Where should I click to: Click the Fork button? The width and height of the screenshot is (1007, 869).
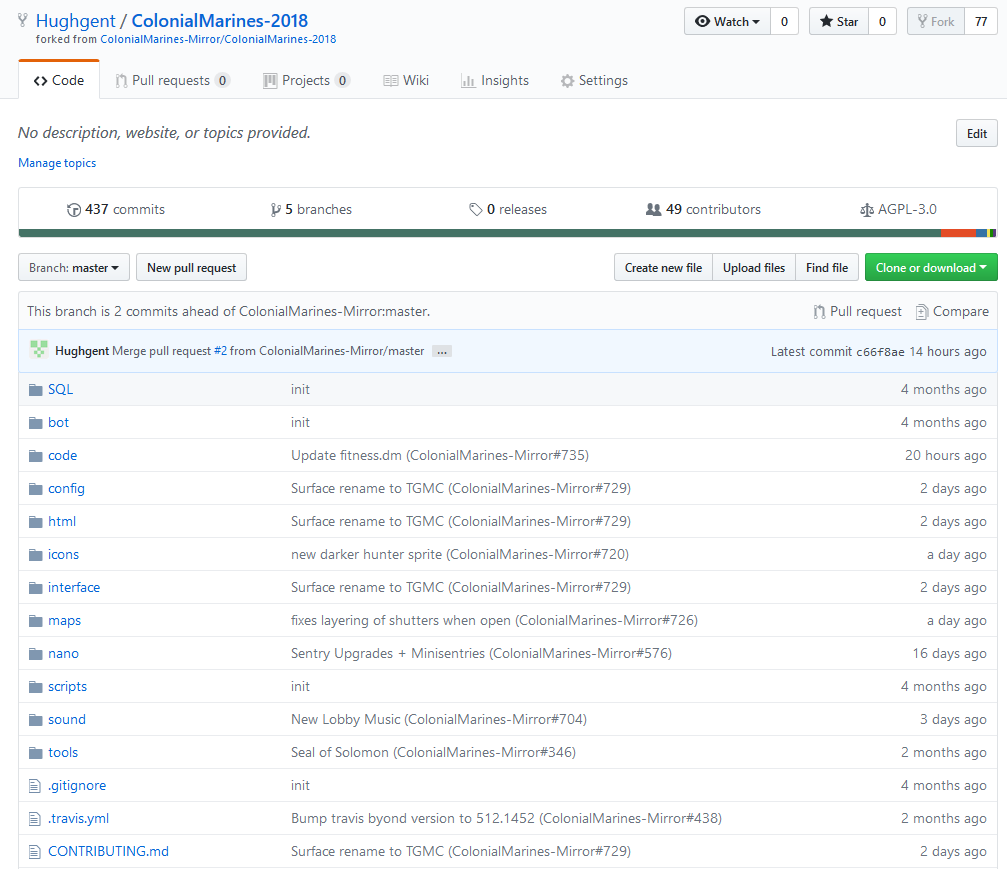coord(936,21)
